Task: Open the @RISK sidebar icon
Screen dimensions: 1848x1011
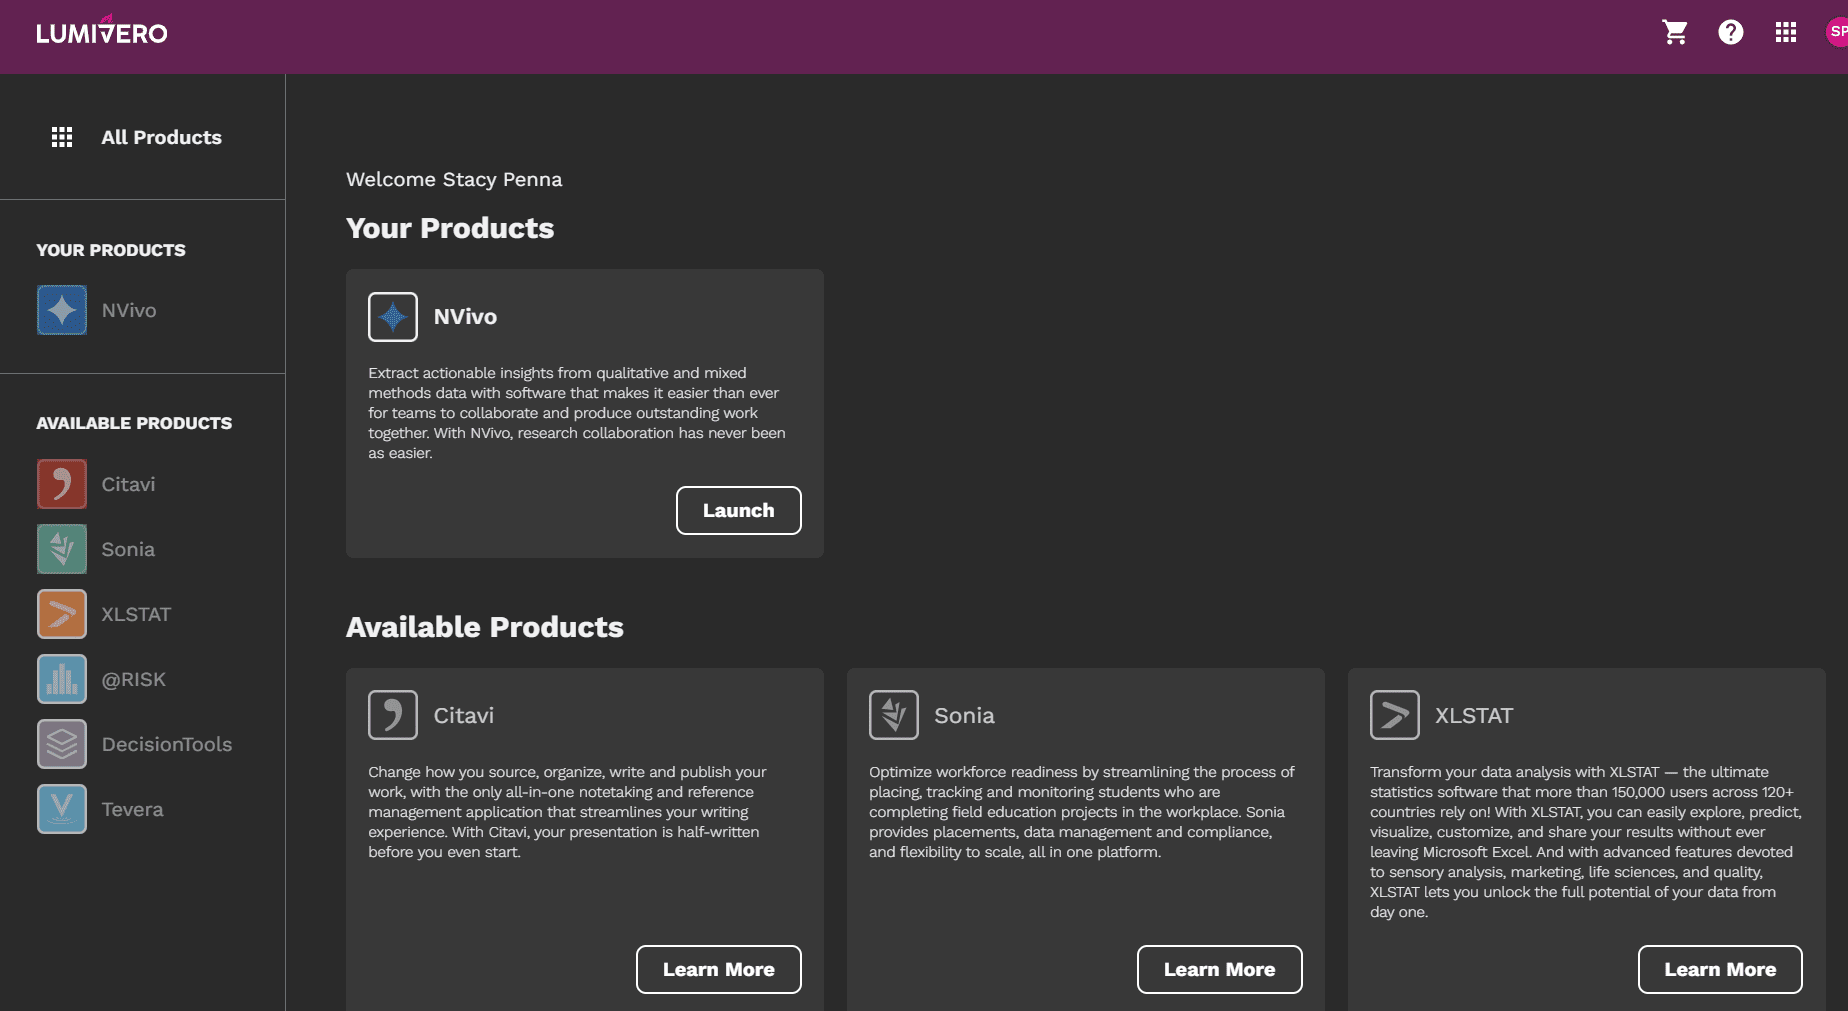Action: point(62,679)
